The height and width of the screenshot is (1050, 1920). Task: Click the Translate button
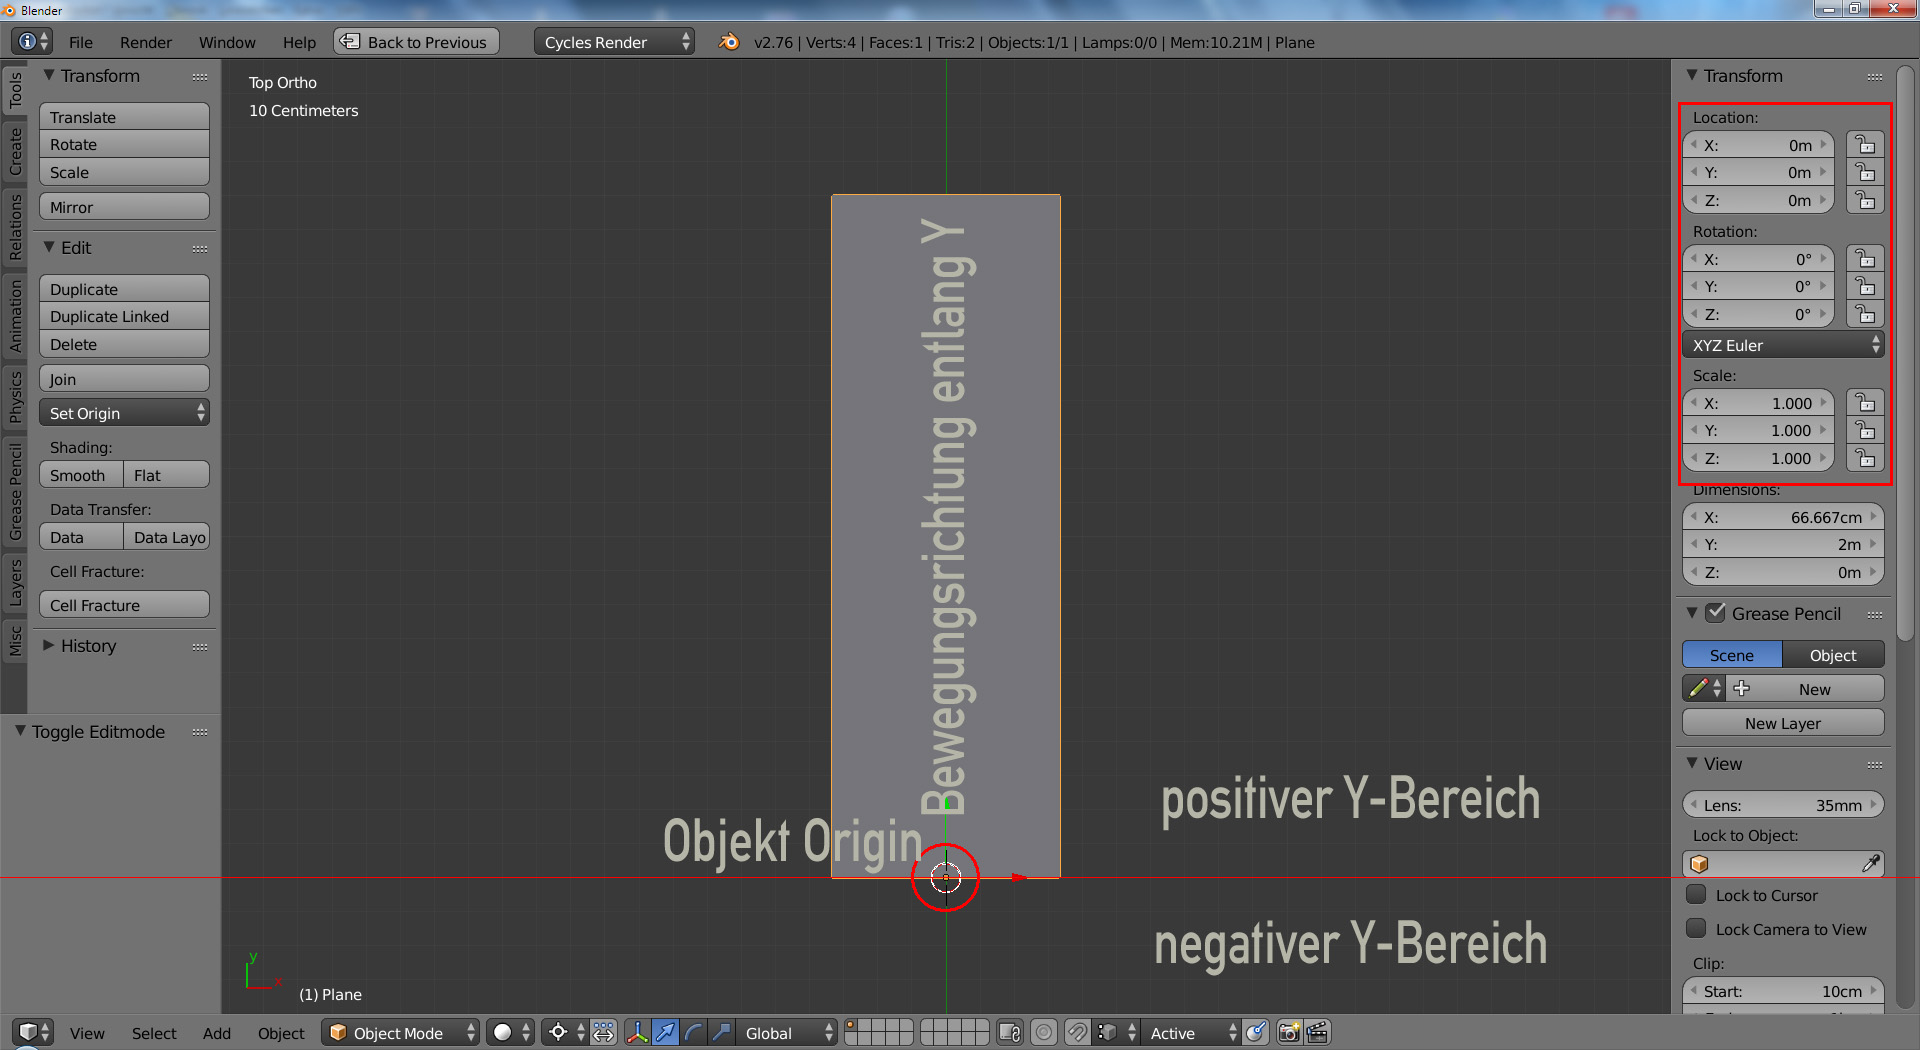124,117
